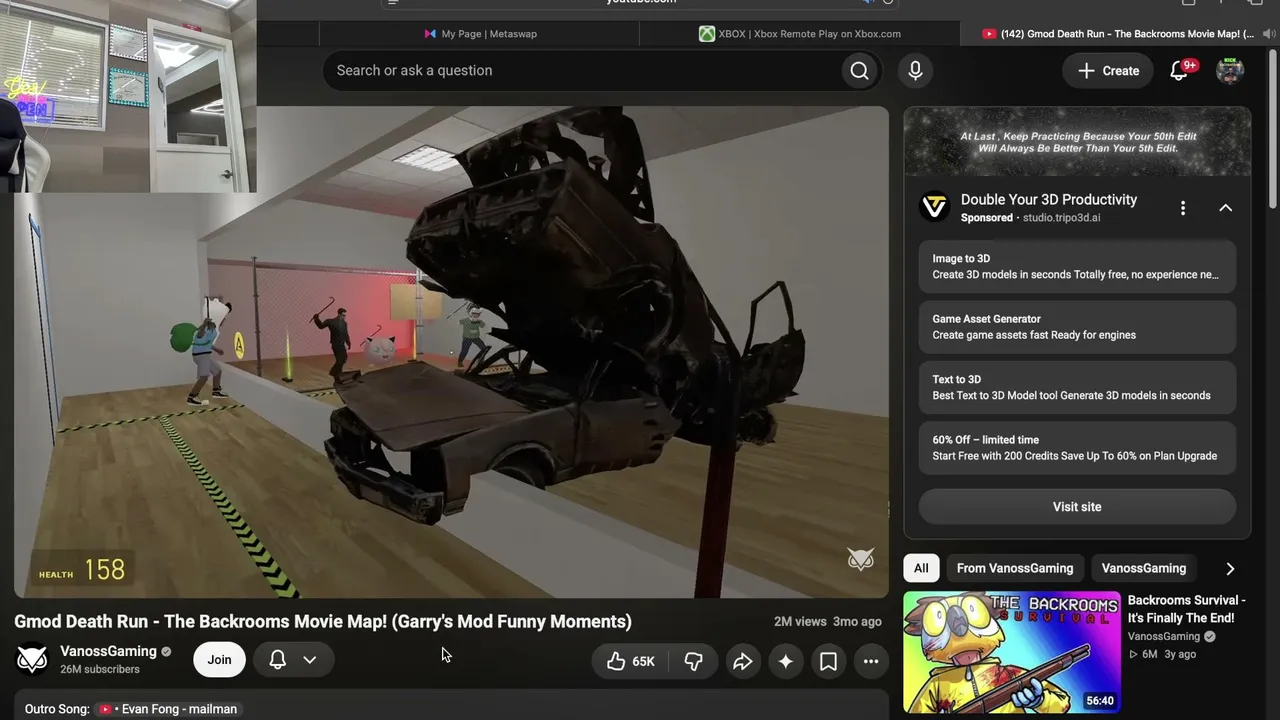Click the VanossGaming channel avatar
Viewport: 1280px width, 720px height.
[32, 659]
